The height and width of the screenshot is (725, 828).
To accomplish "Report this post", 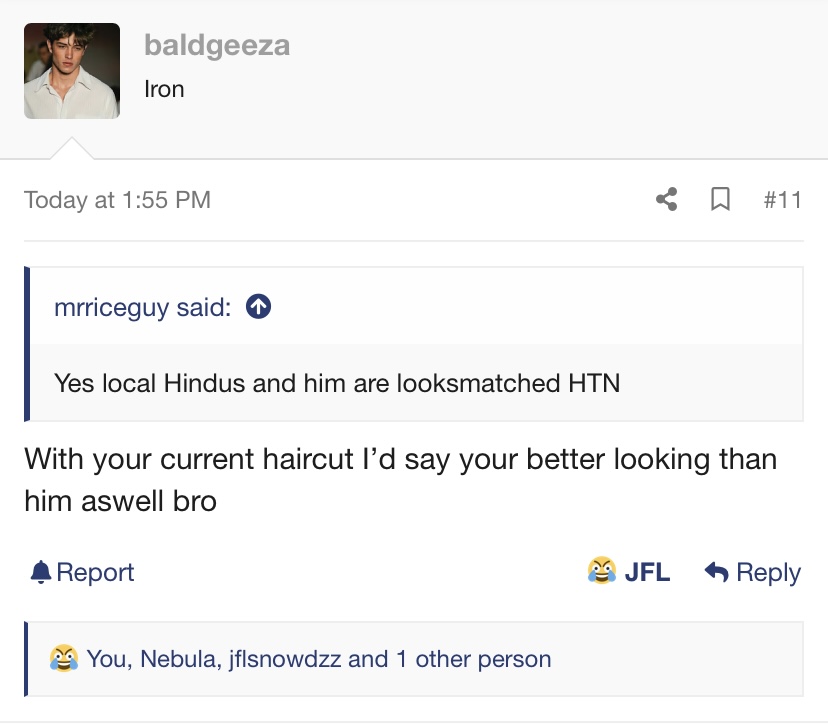I will point(95,572).
